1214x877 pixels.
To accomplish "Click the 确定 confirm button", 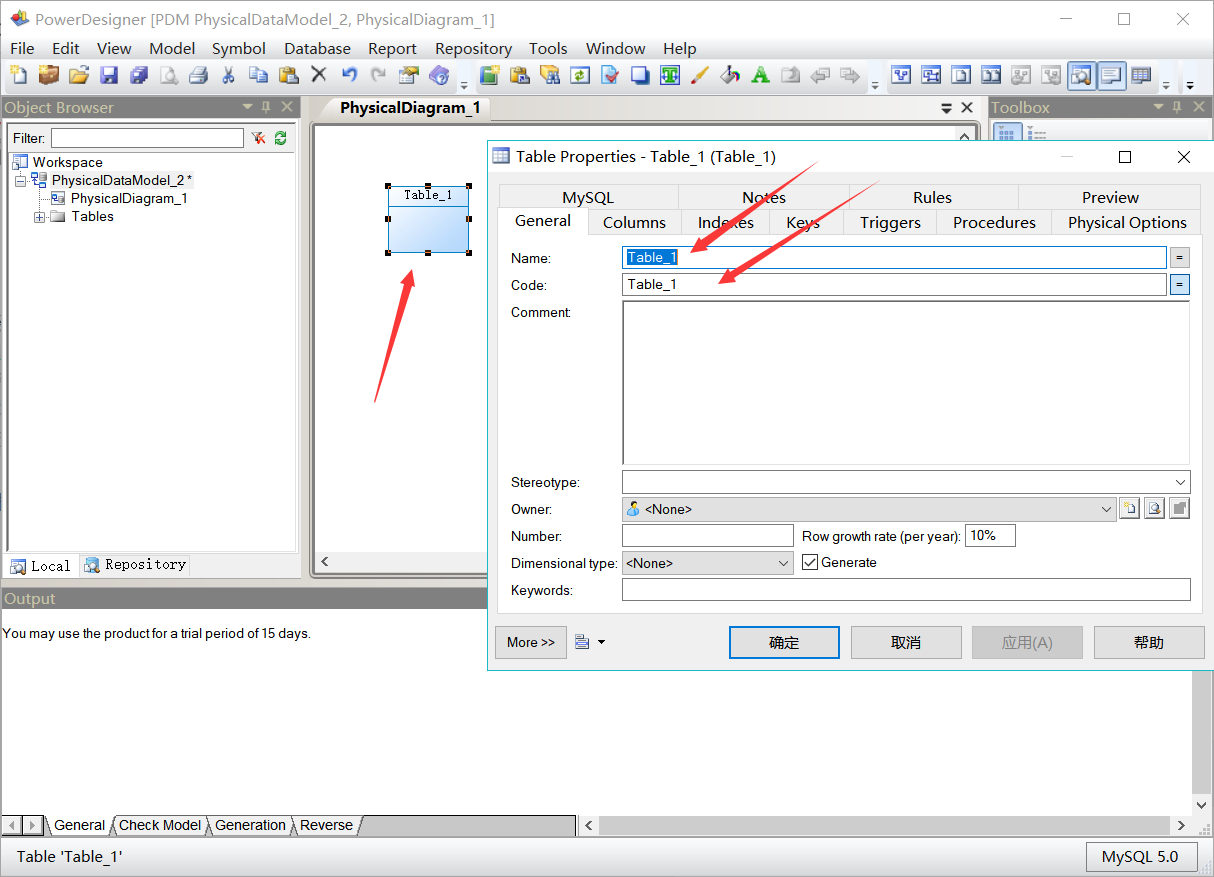I will pos(784,642).
